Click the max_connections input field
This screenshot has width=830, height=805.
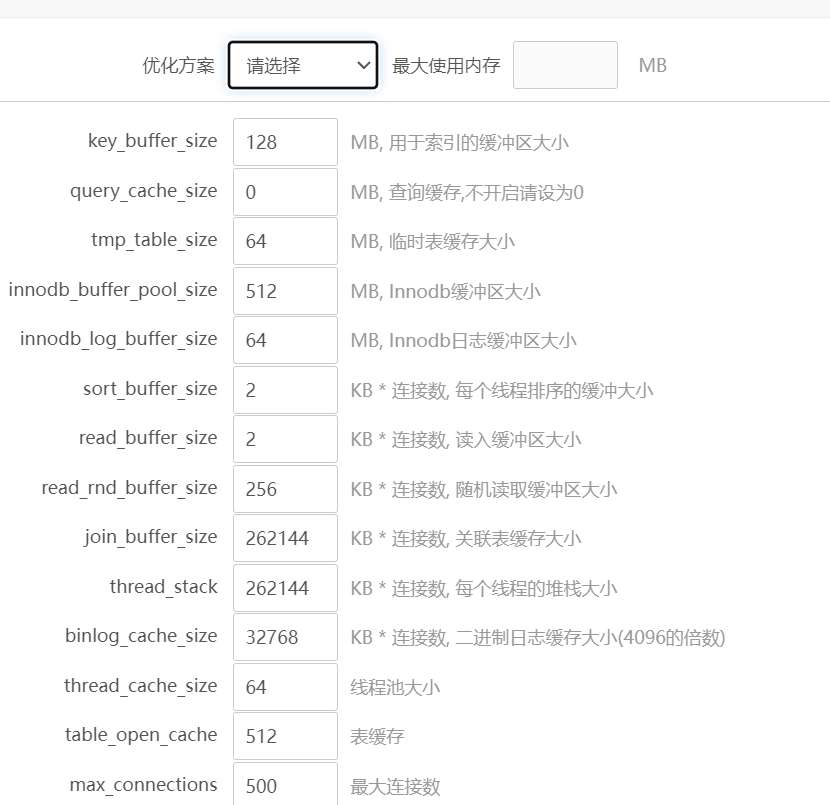tap(285, 784)
